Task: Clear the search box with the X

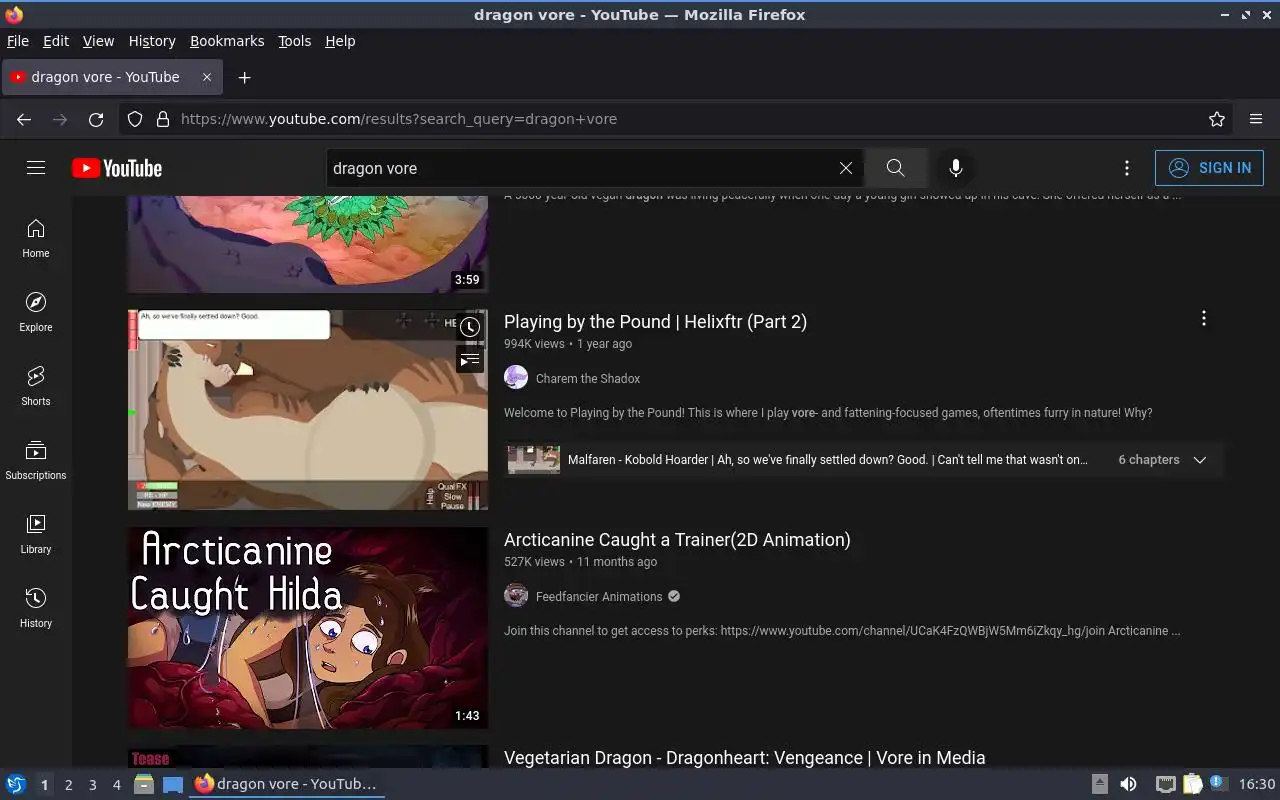Action: point(846,168)
